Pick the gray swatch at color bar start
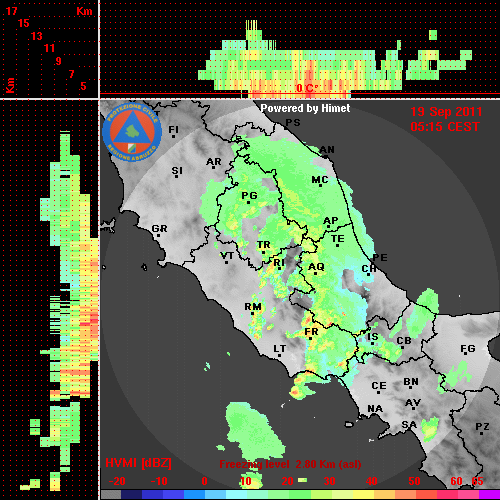The width and height of the screenshot is (500, 500). (111, 495)
